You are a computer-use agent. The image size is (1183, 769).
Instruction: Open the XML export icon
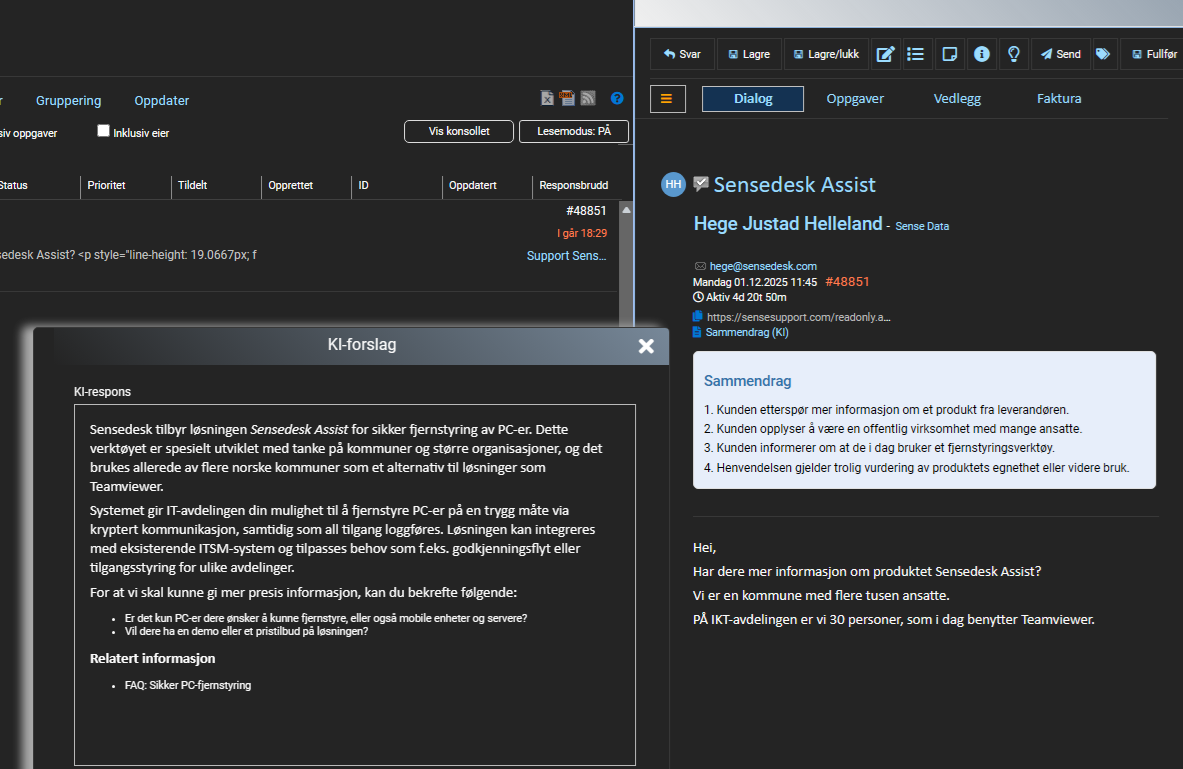click(567, 98)
